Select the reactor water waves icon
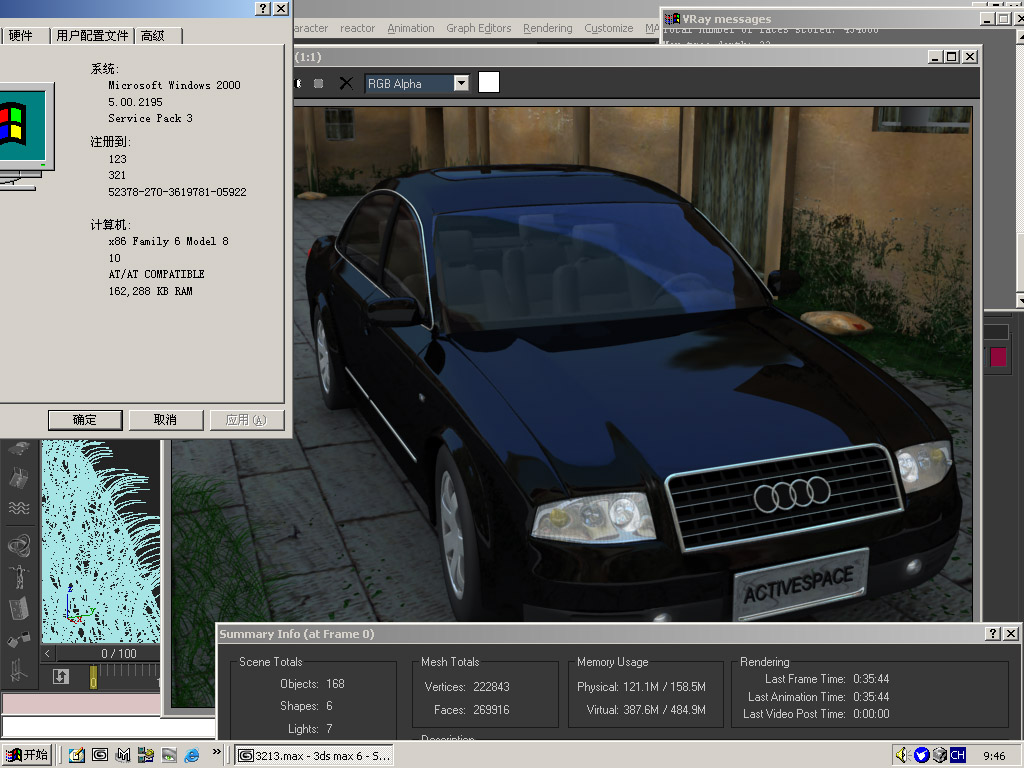Screen dimensions: 1024x768 [19, 509]
